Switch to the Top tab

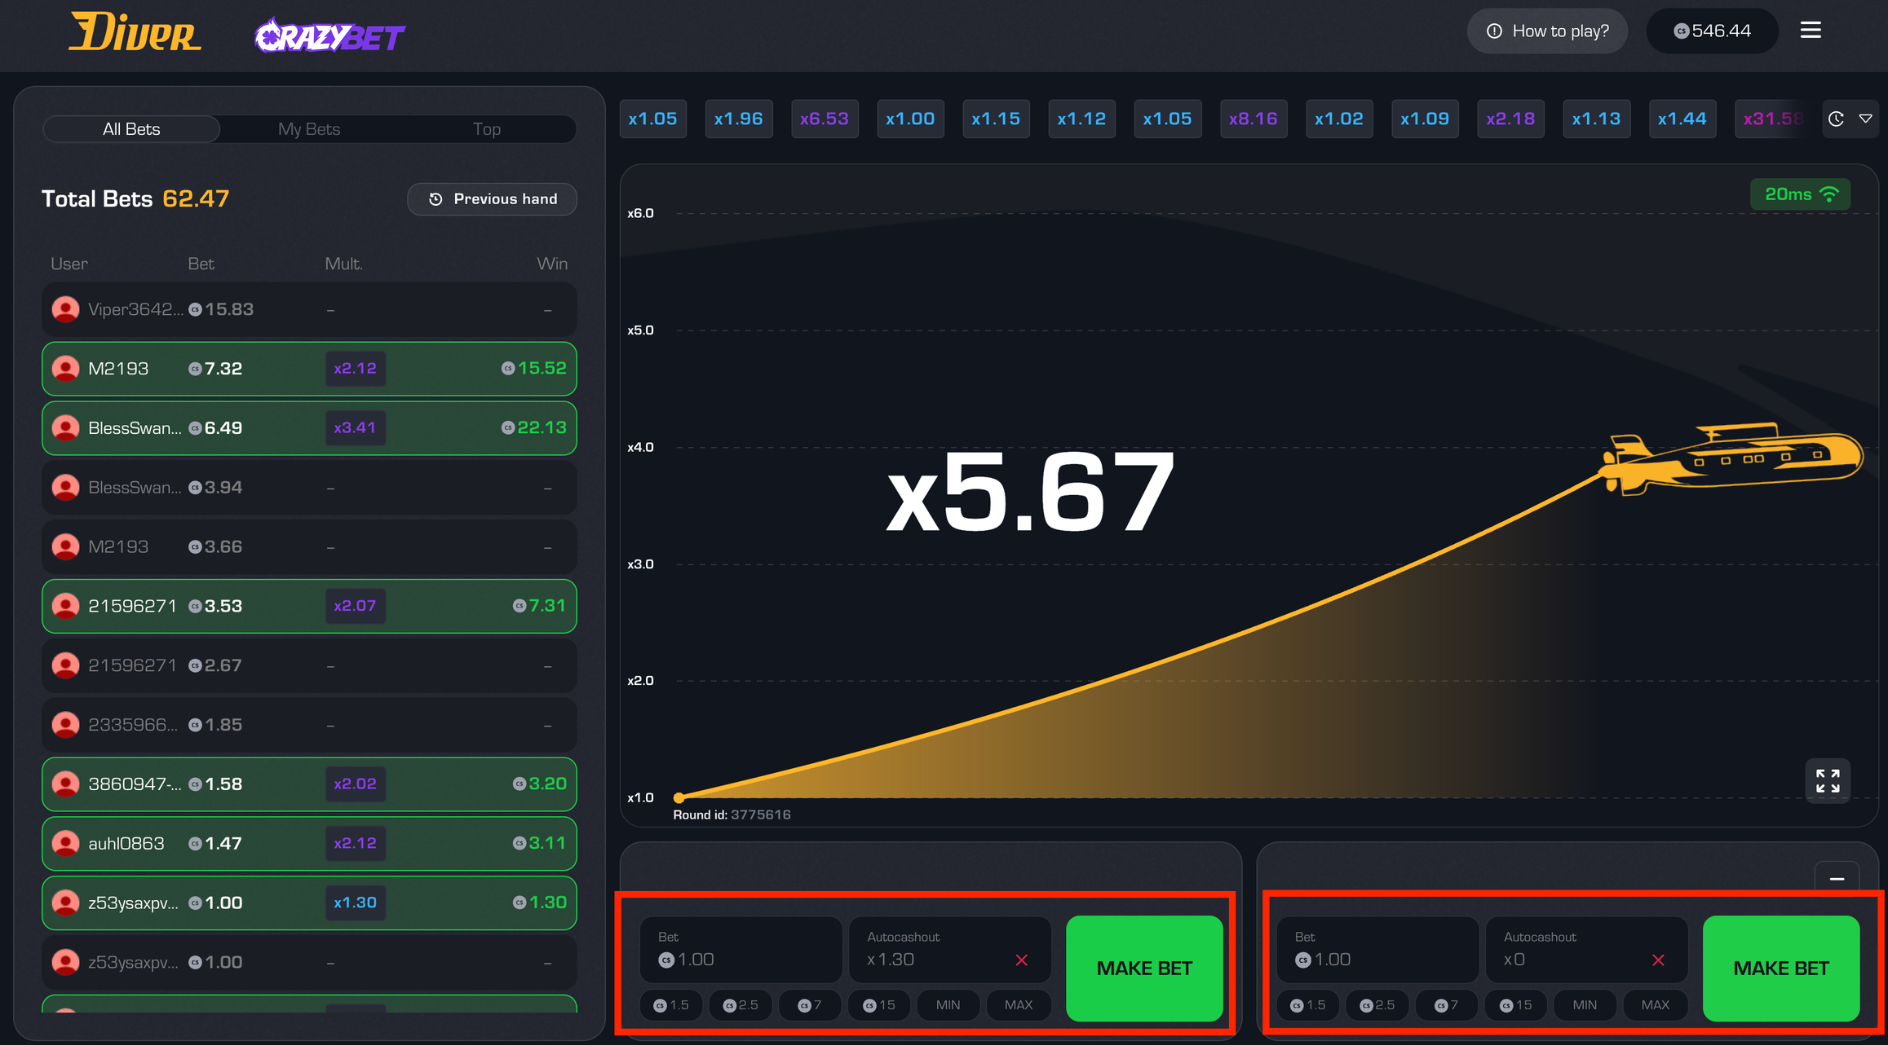[x=486, y=129]
